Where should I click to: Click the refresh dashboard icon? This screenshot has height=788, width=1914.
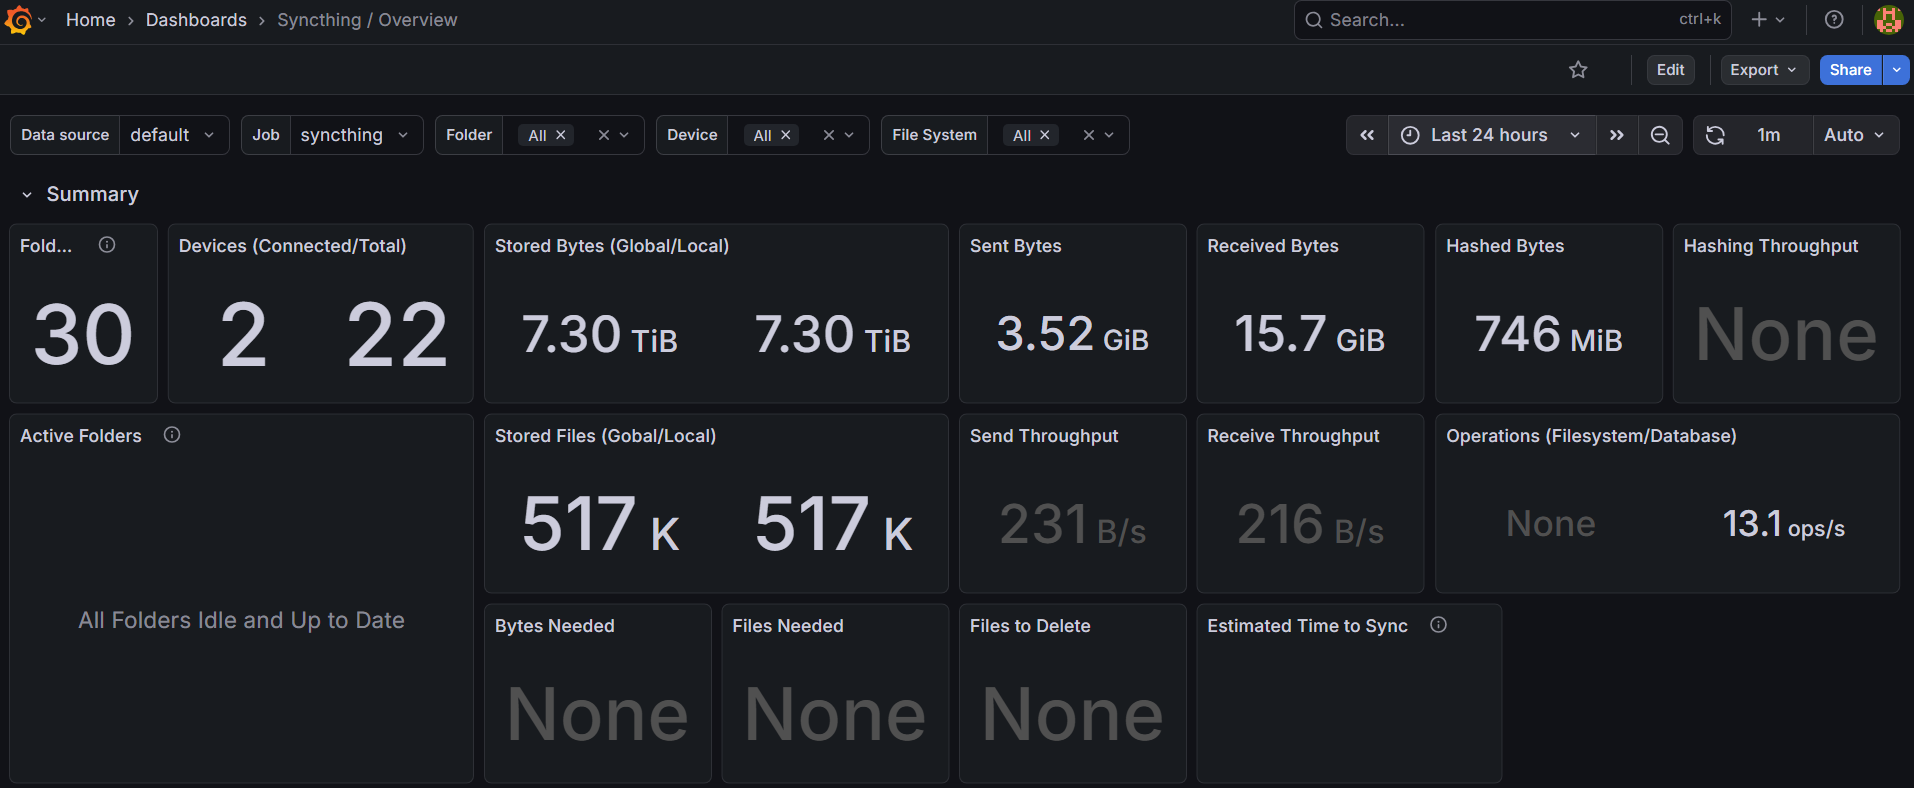(x=1715, y=135)
